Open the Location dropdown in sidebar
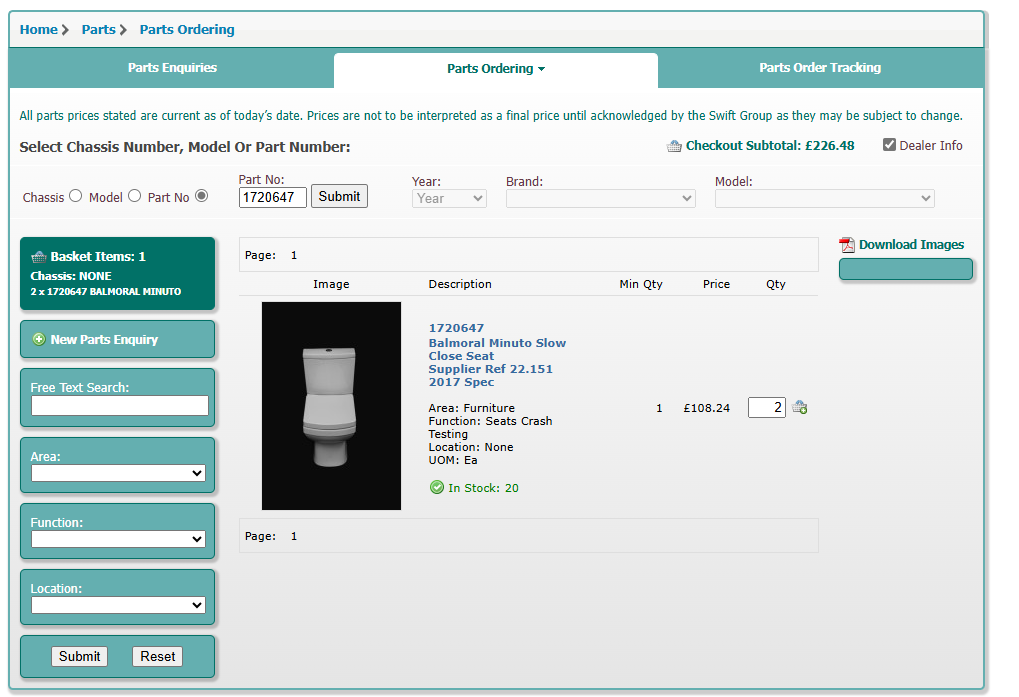Viewport: 1019px width, 697px height. point(118,605)
